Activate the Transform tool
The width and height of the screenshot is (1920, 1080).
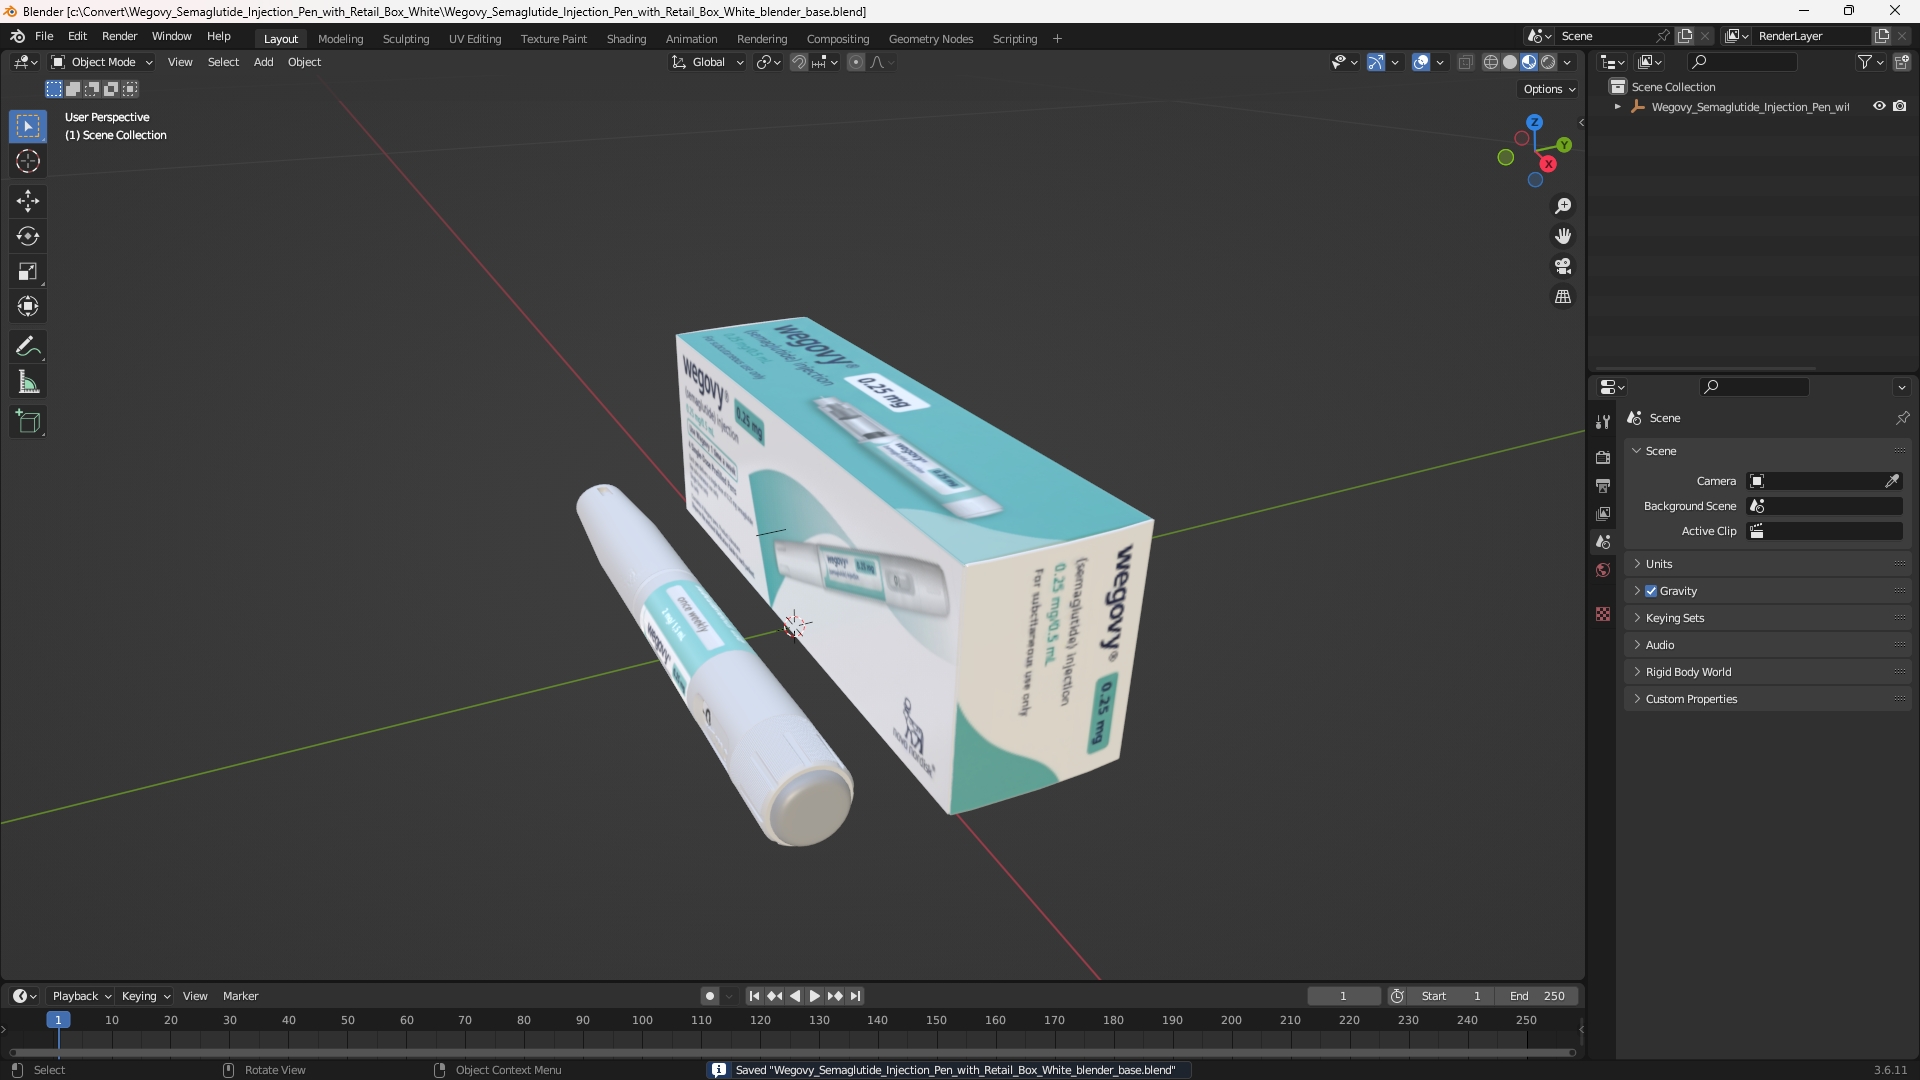point(28,306)
